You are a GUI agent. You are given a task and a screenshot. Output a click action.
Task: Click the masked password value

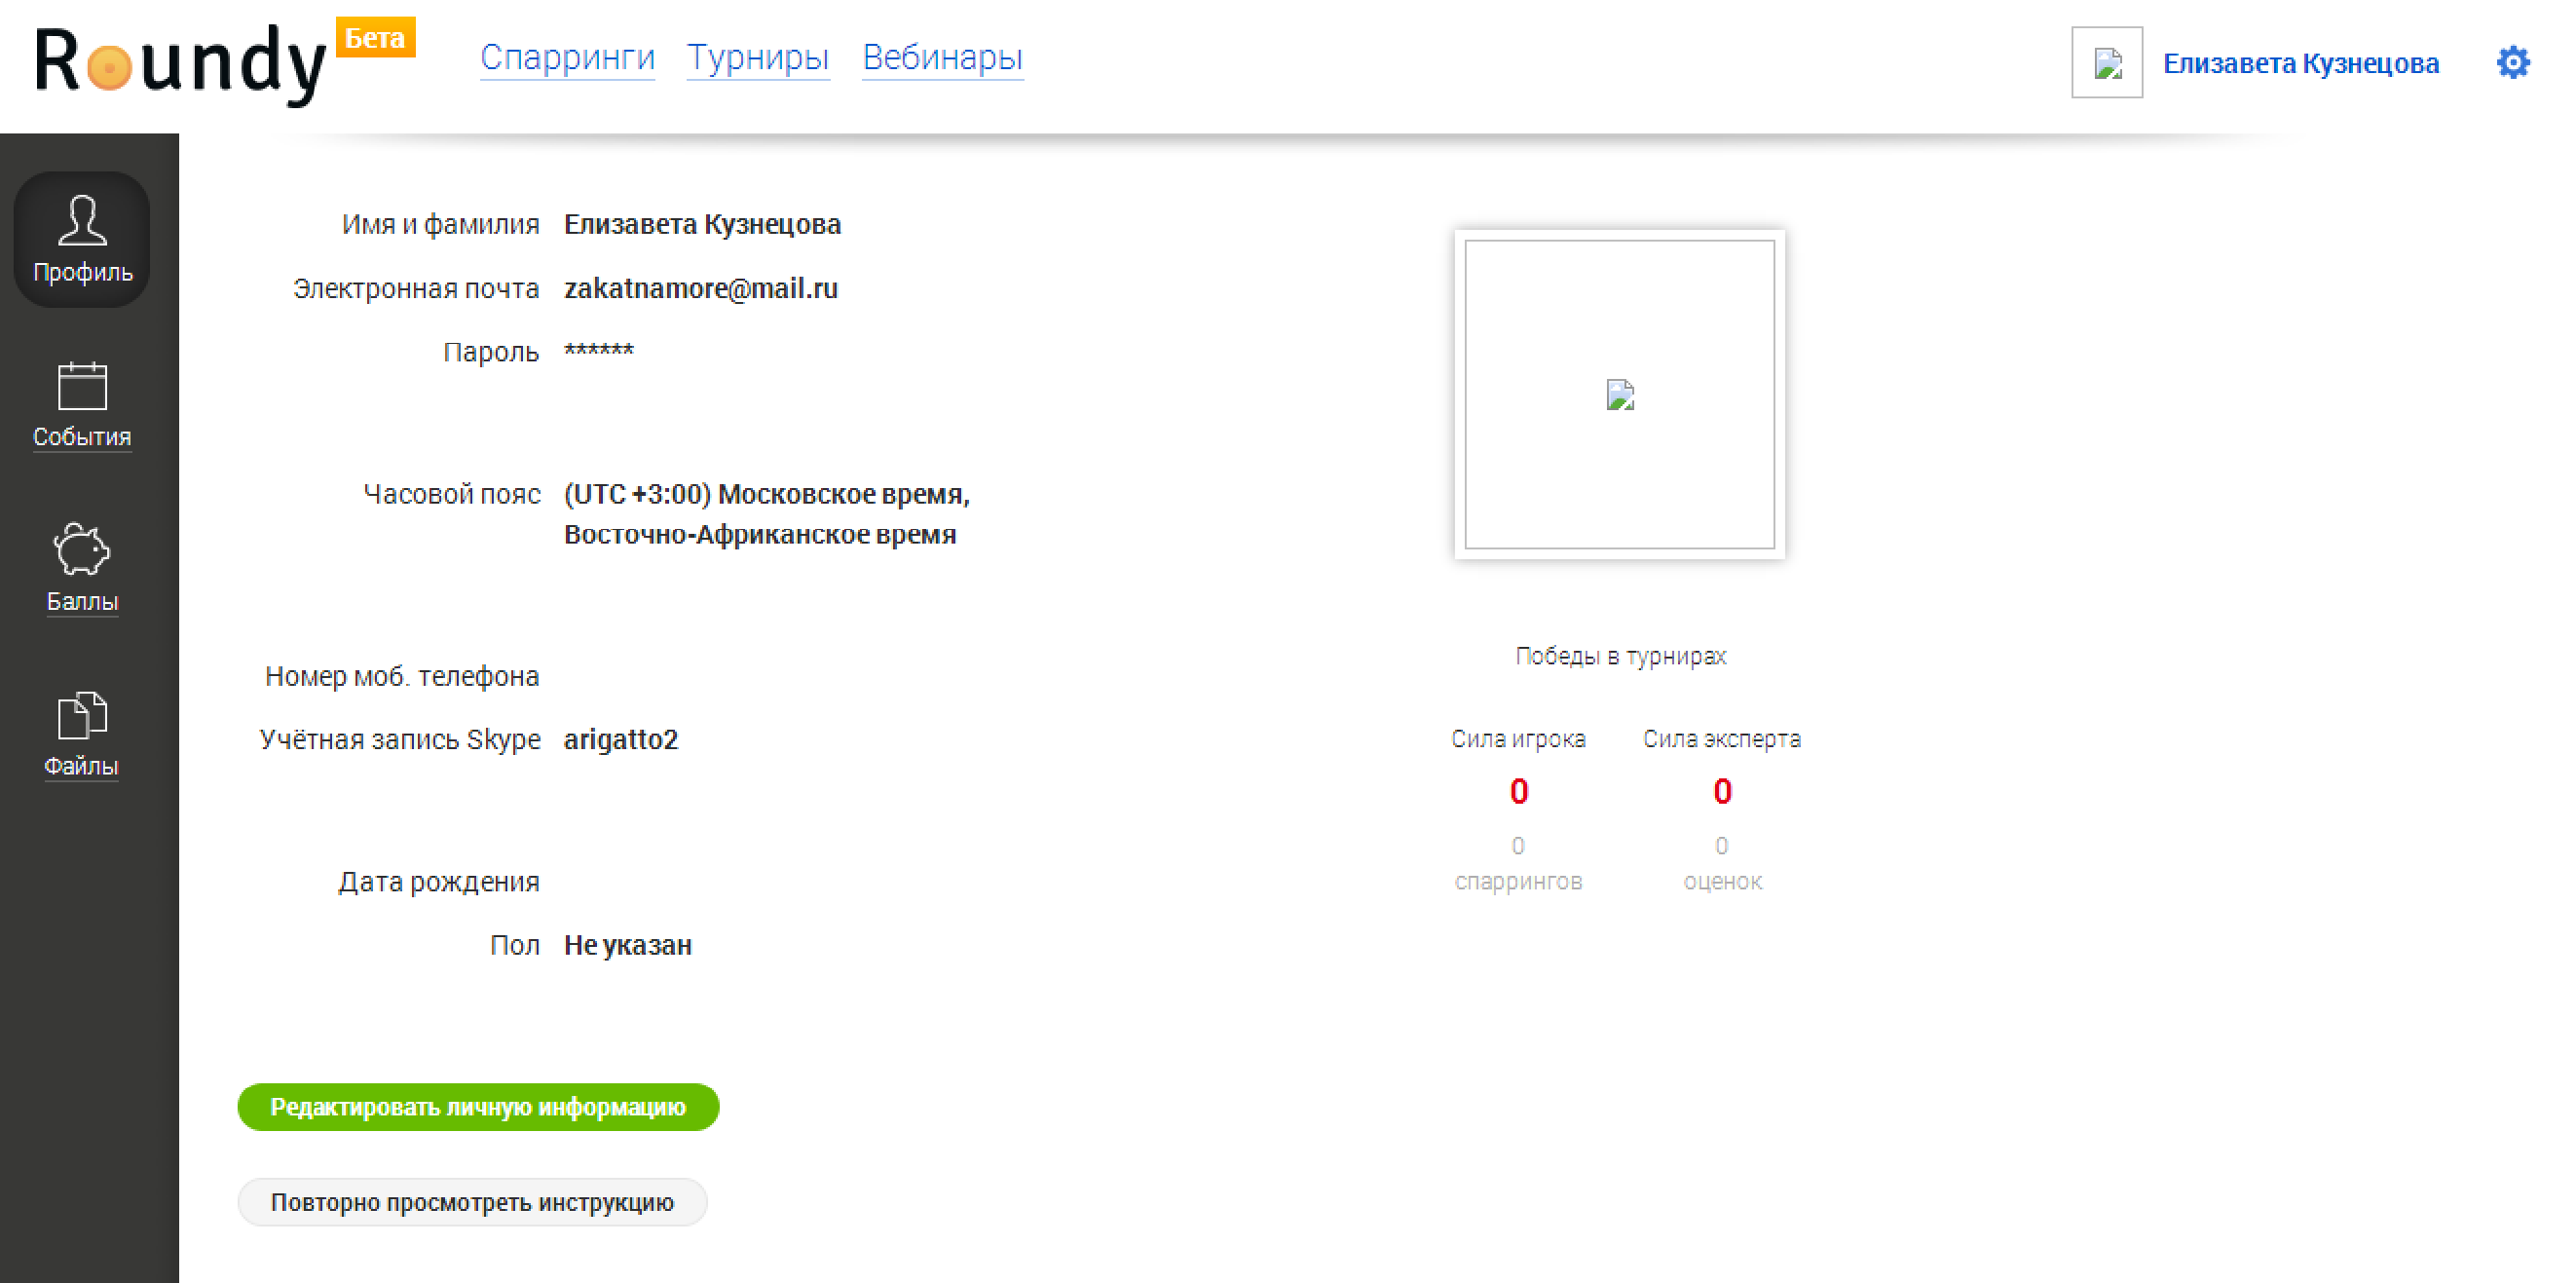tap(599, 350)
